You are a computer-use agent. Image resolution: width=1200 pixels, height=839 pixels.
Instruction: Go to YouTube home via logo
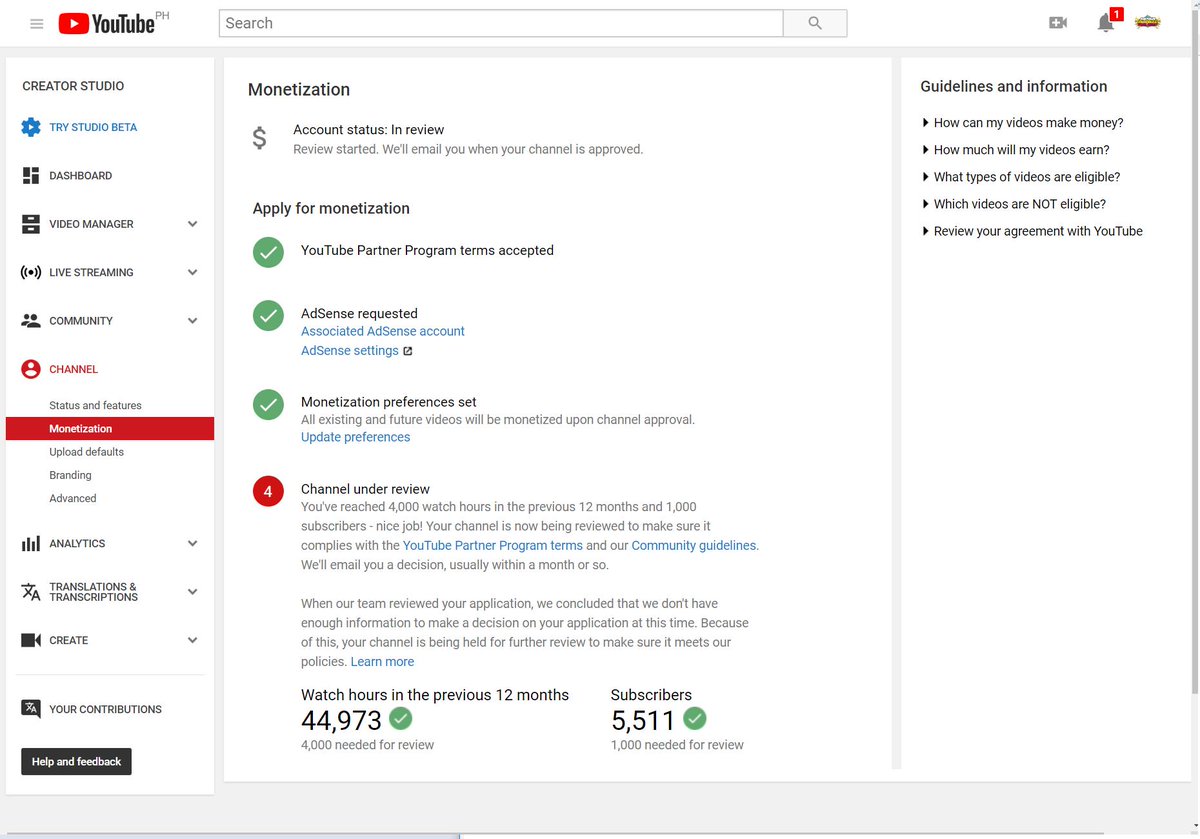point(107,24)
